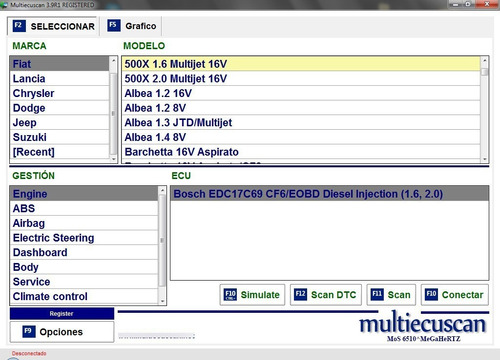This screenshot has height=360, width=500.
Task: Click MARCA list scroll down arrow
Action: point(113,159)
